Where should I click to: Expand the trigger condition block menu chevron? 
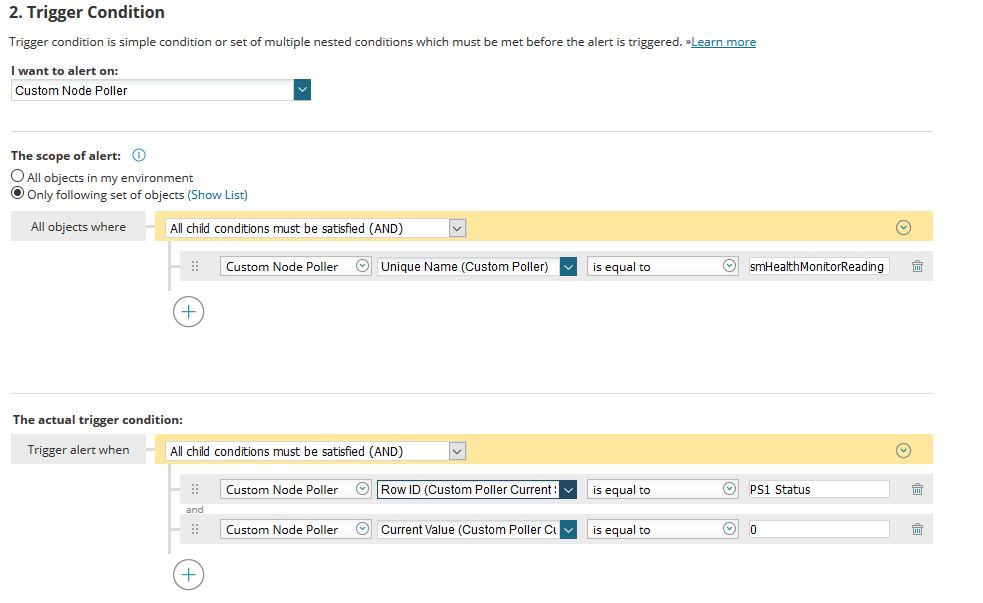(903, 451)
